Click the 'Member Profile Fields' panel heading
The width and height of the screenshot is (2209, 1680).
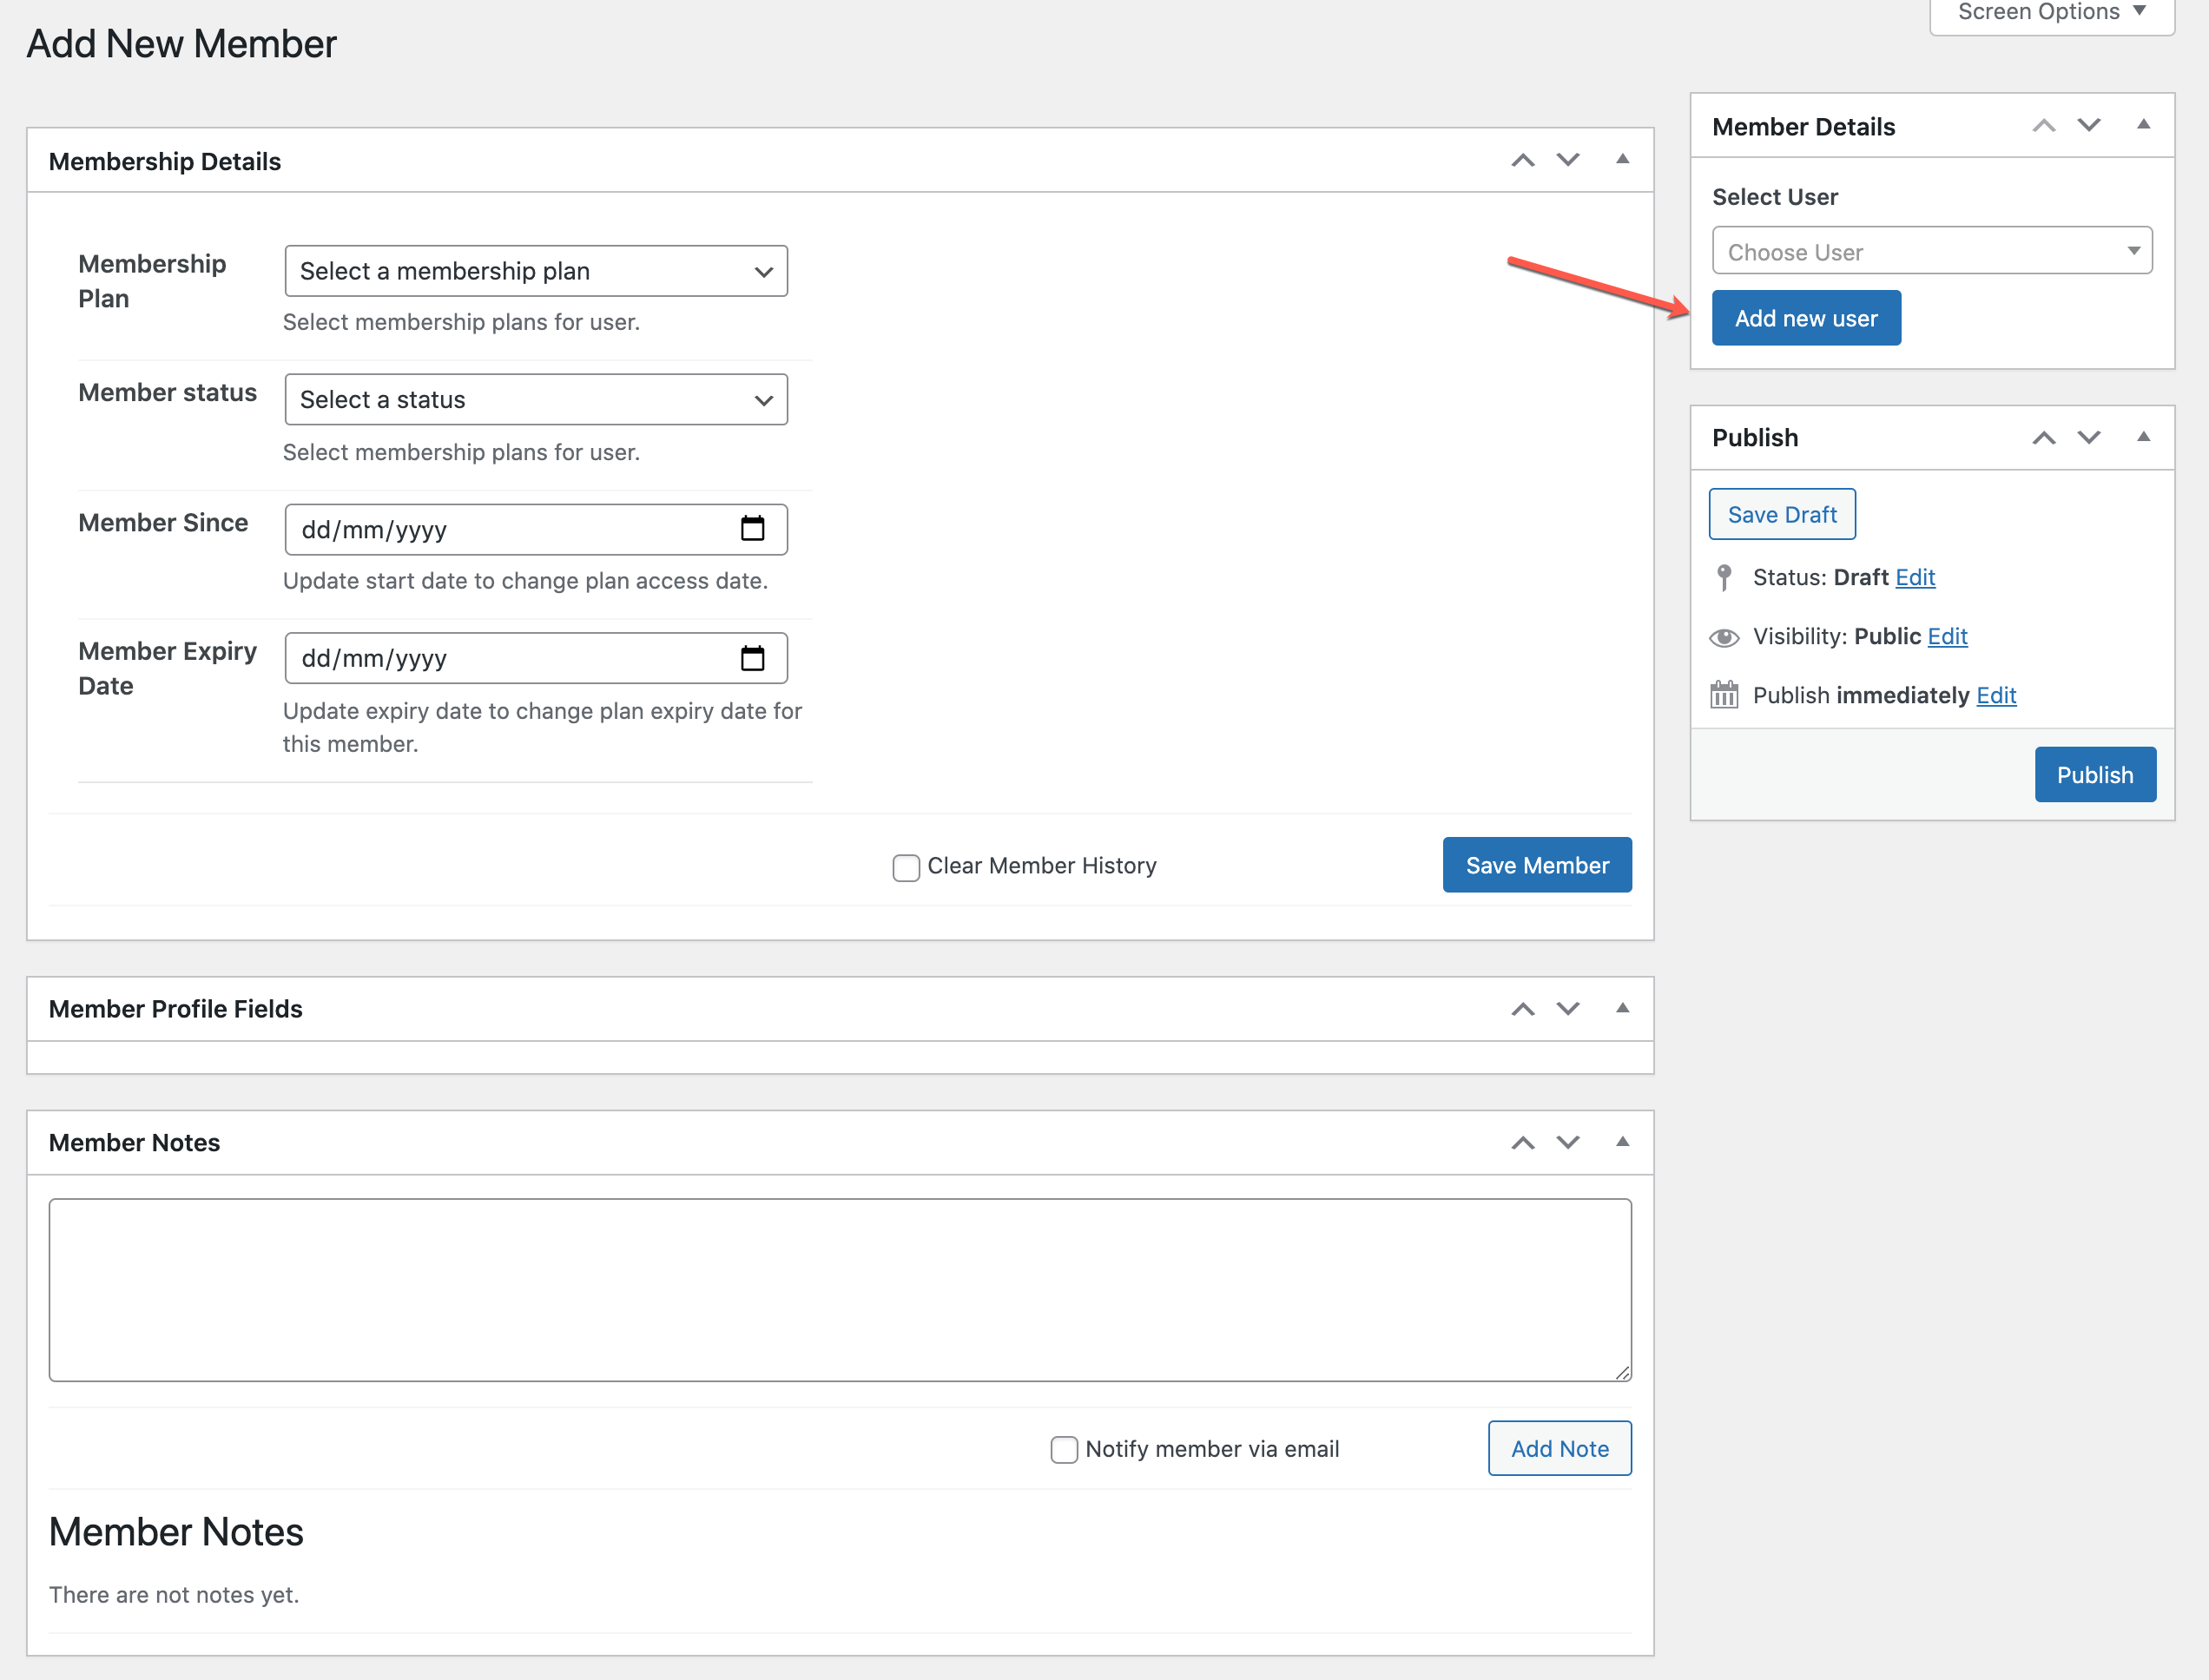pyautogui.click(x=175, y=1009)
